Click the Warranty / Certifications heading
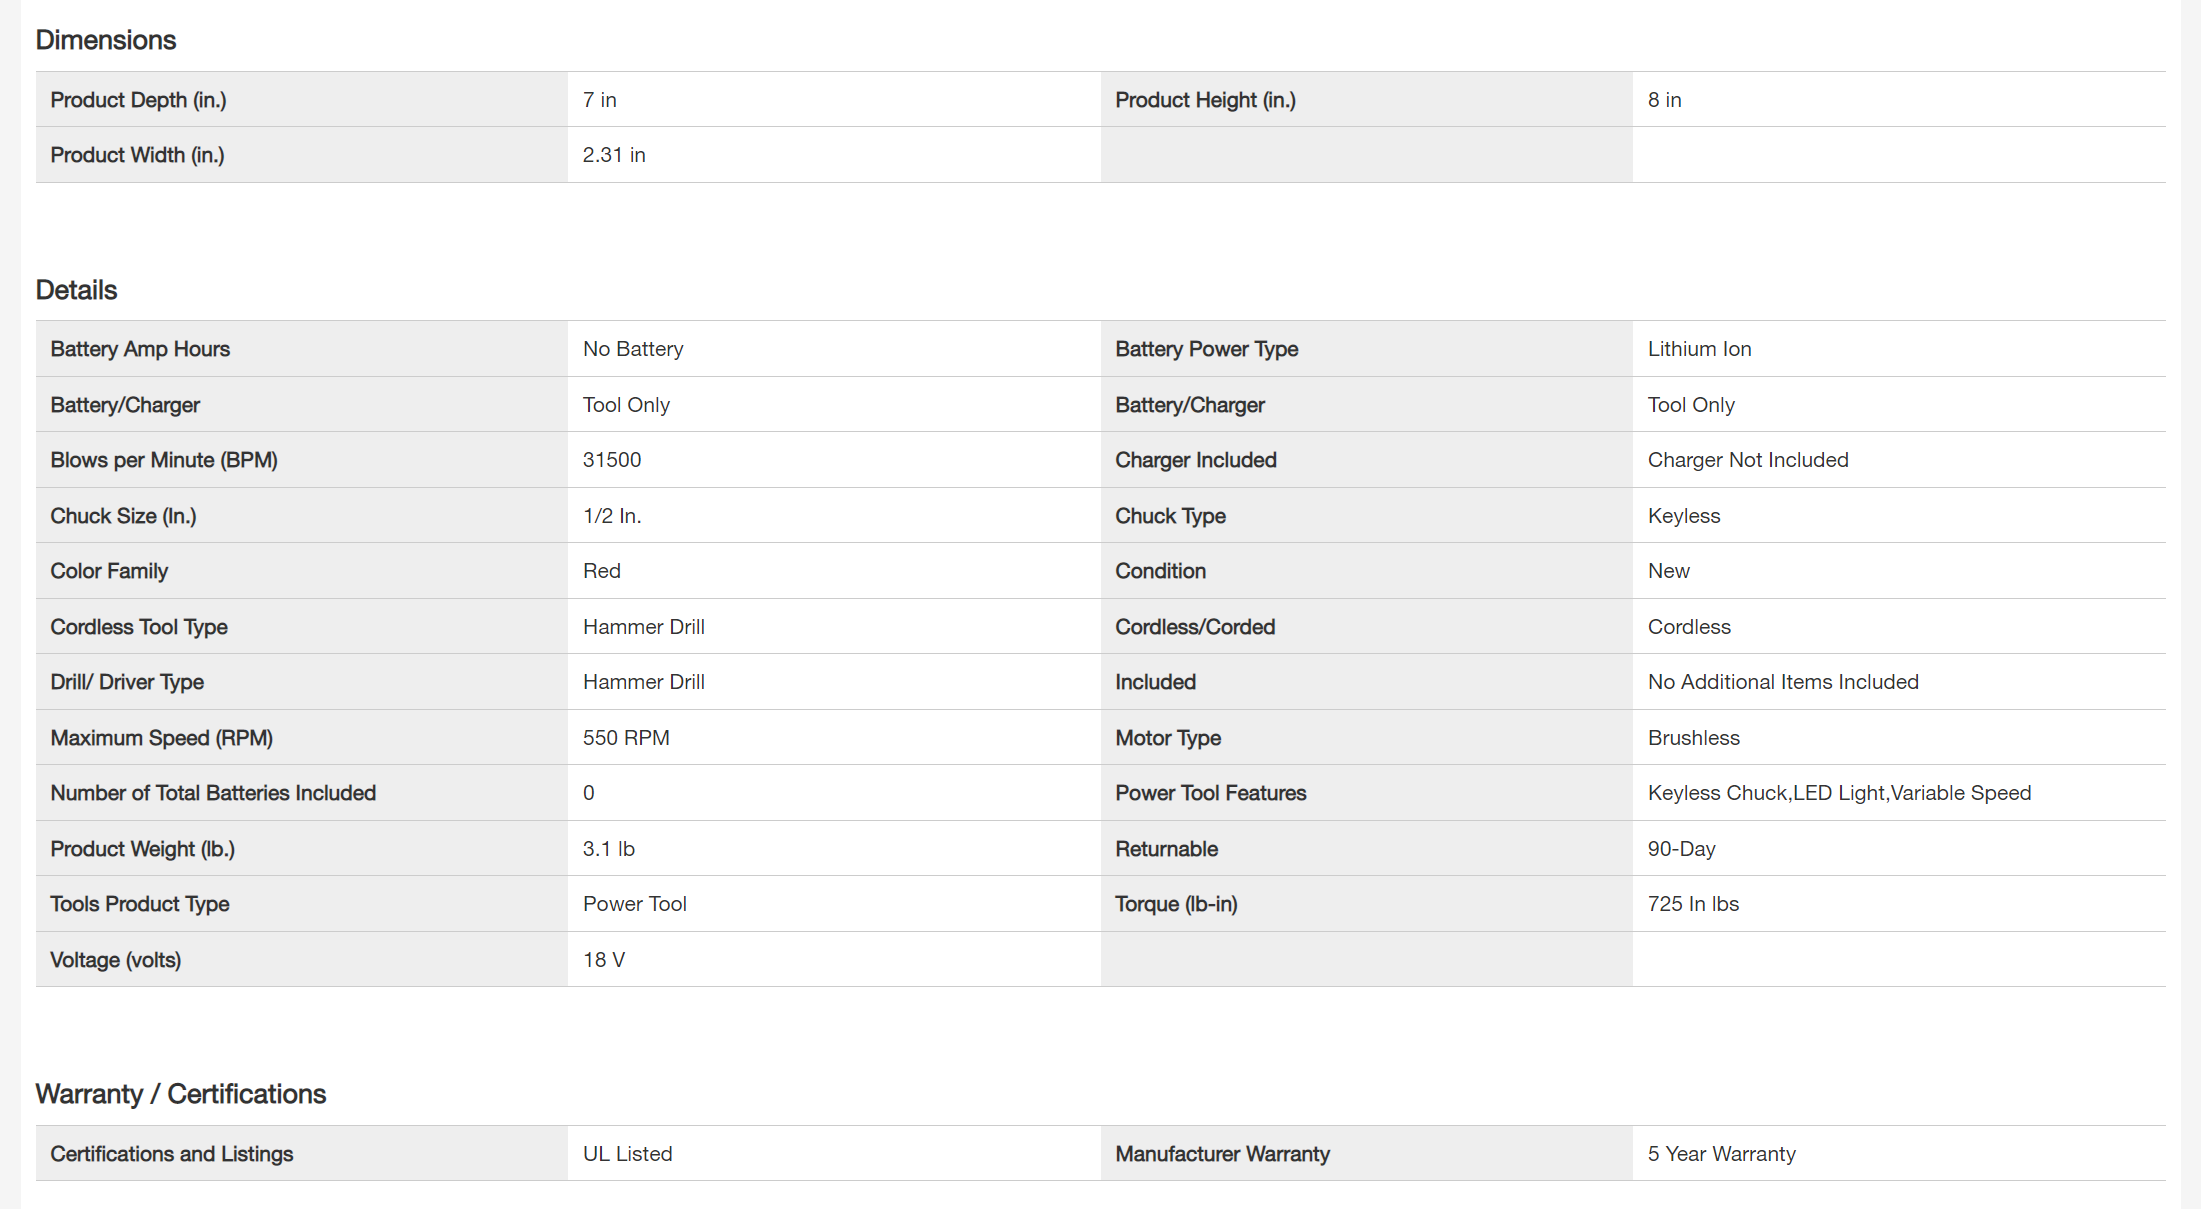The width and height of the screenshot is (2201, 1209). click(x=181, y=1094)
